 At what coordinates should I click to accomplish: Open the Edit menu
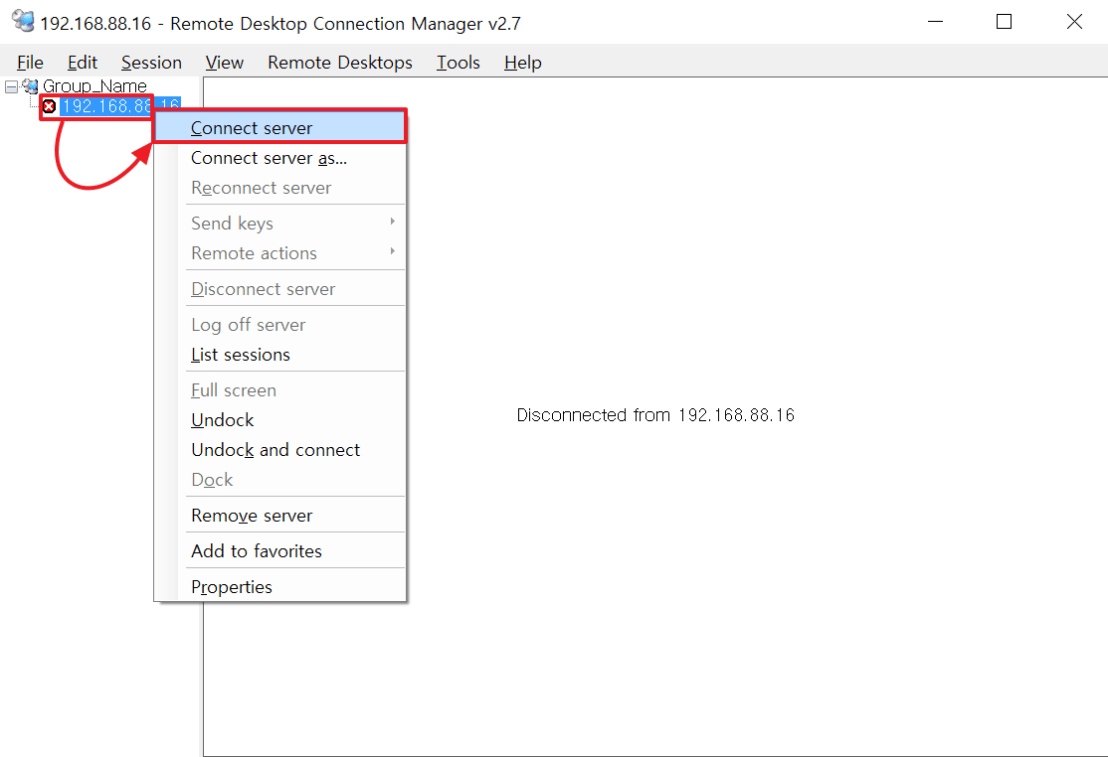coord(82,62)
